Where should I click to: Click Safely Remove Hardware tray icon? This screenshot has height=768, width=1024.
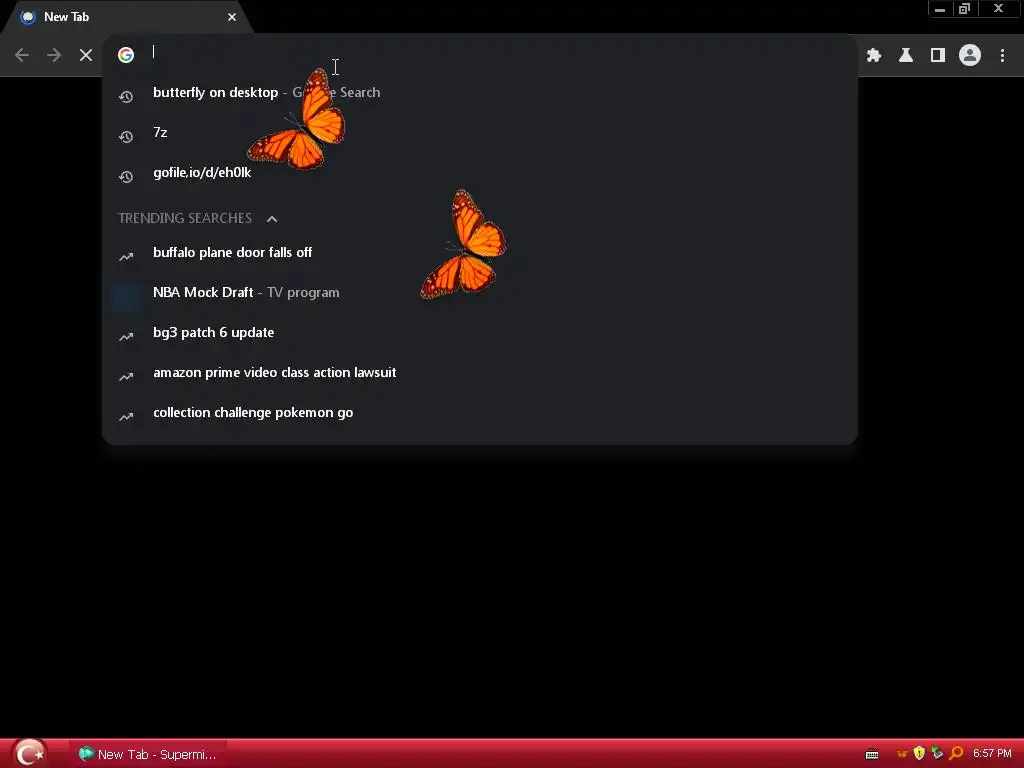tap(938, 754)
